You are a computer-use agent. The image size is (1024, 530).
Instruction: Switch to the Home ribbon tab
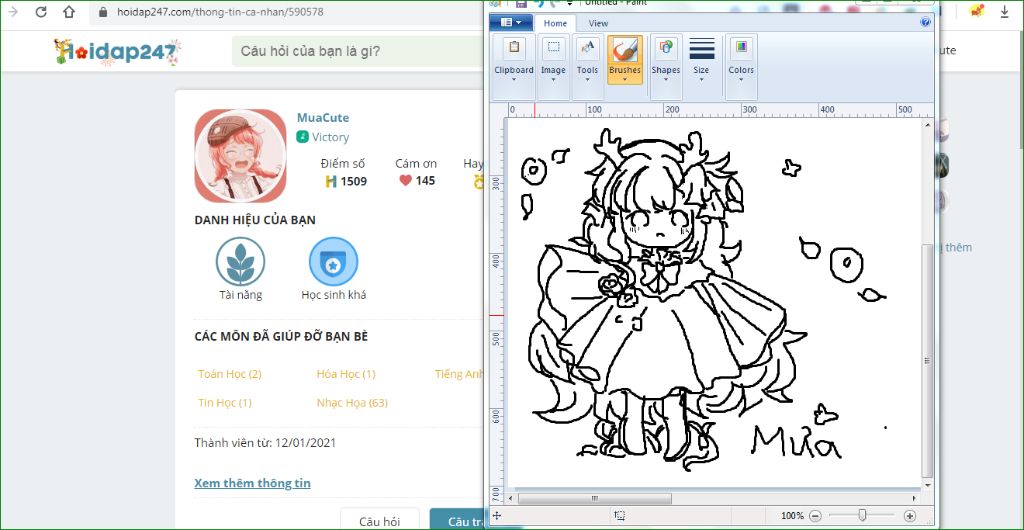555,23
